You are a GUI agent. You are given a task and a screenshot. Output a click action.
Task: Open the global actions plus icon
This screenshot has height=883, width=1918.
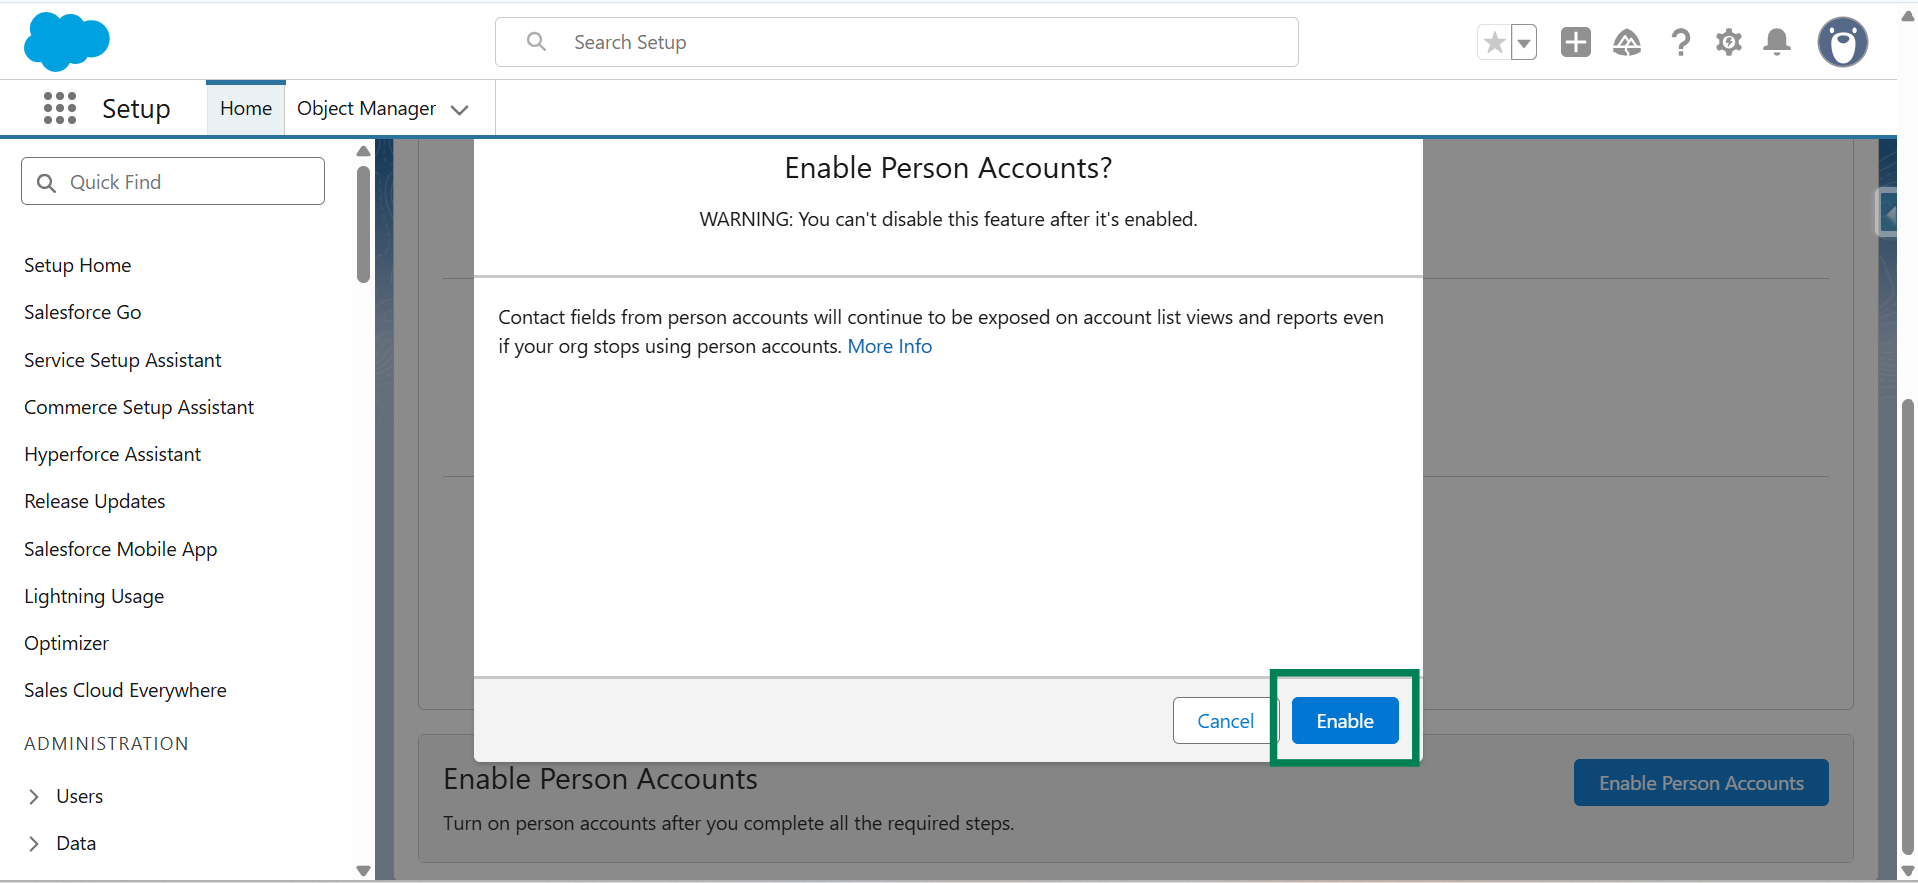pyautogui.click(x=1575, y=42)
